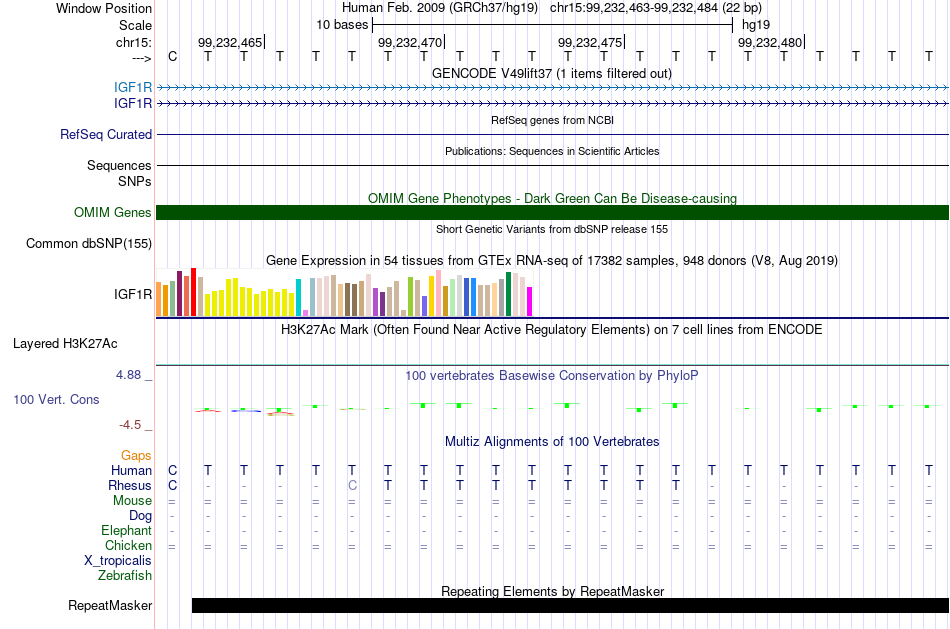Click the 99,232,470 position marker on the ruler
Image resolution: width=950 pixels, height=629 pixels.
pos(410,42)
